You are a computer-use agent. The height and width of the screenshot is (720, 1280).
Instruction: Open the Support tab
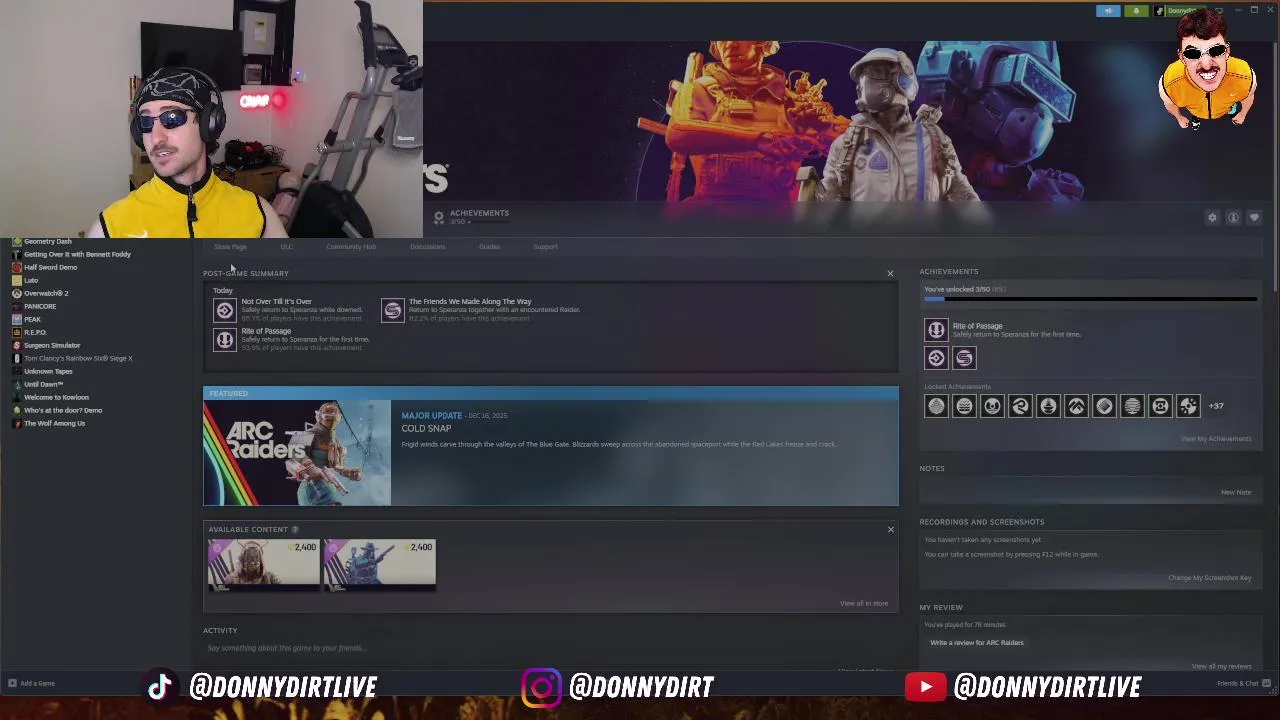(545, 247)
